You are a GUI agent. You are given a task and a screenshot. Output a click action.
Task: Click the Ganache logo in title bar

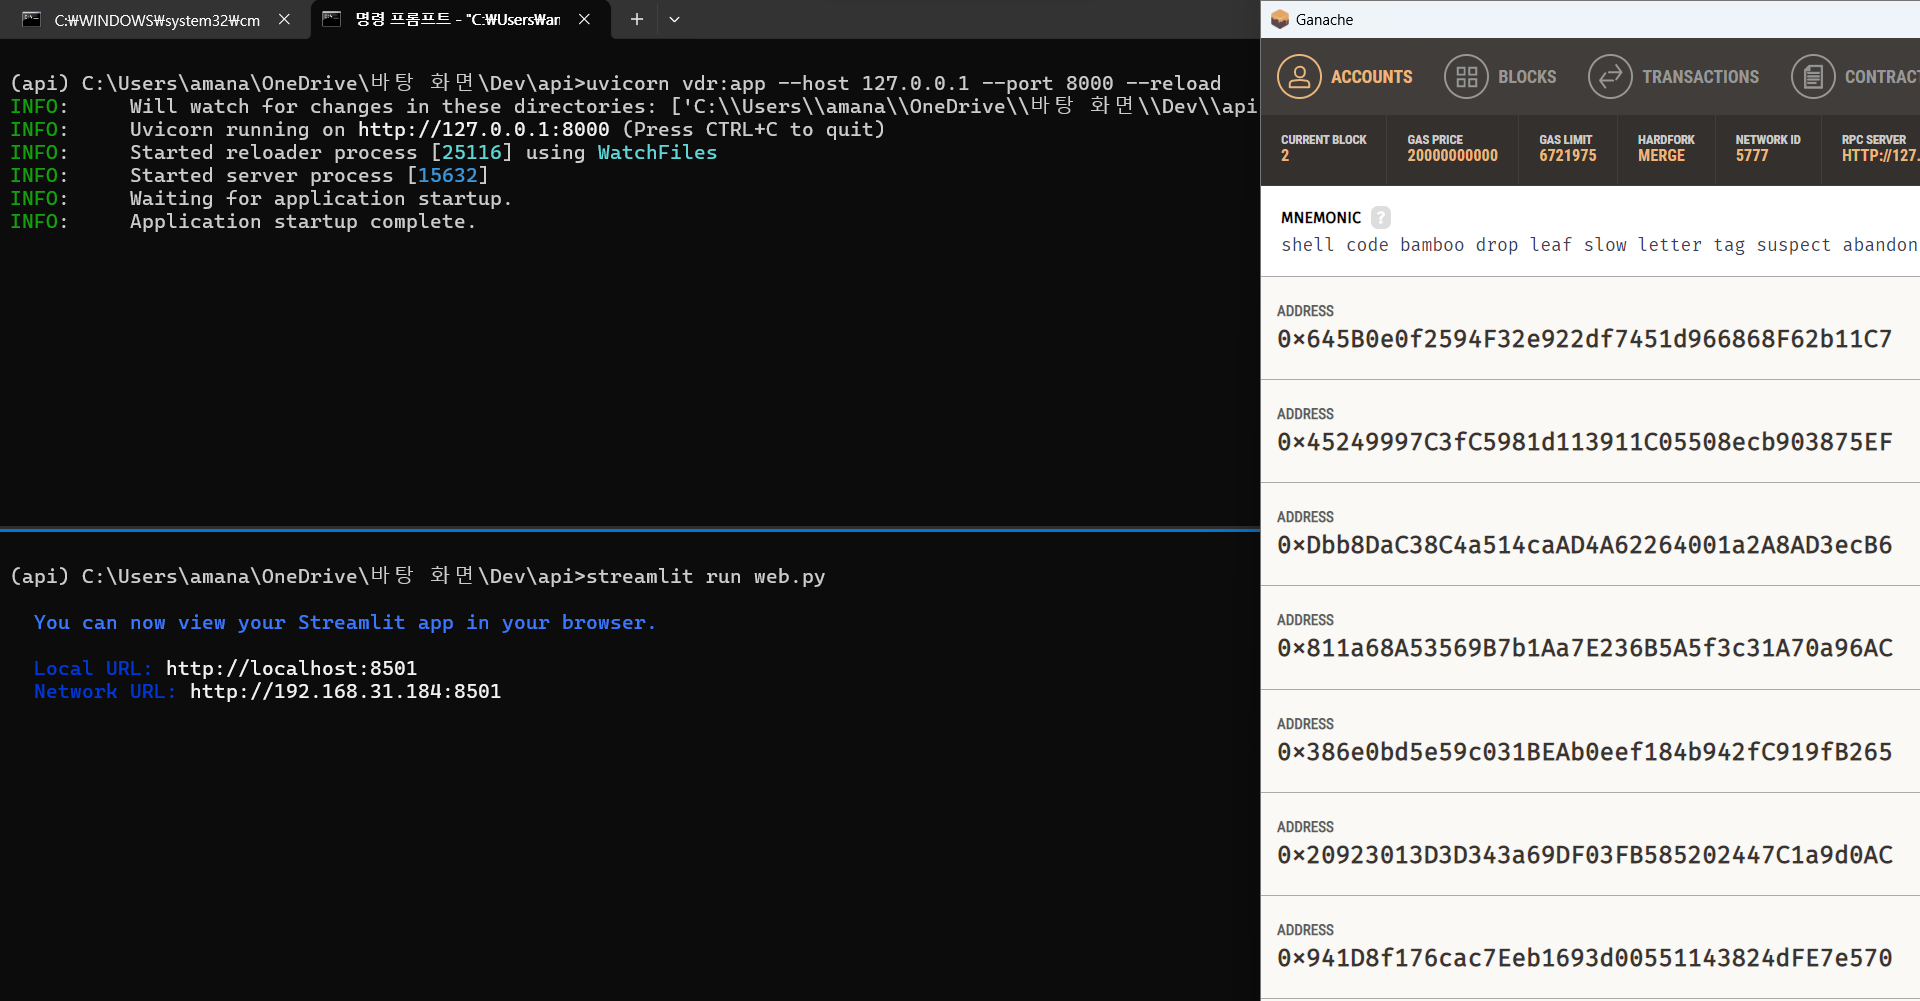tap(1280, 19)
